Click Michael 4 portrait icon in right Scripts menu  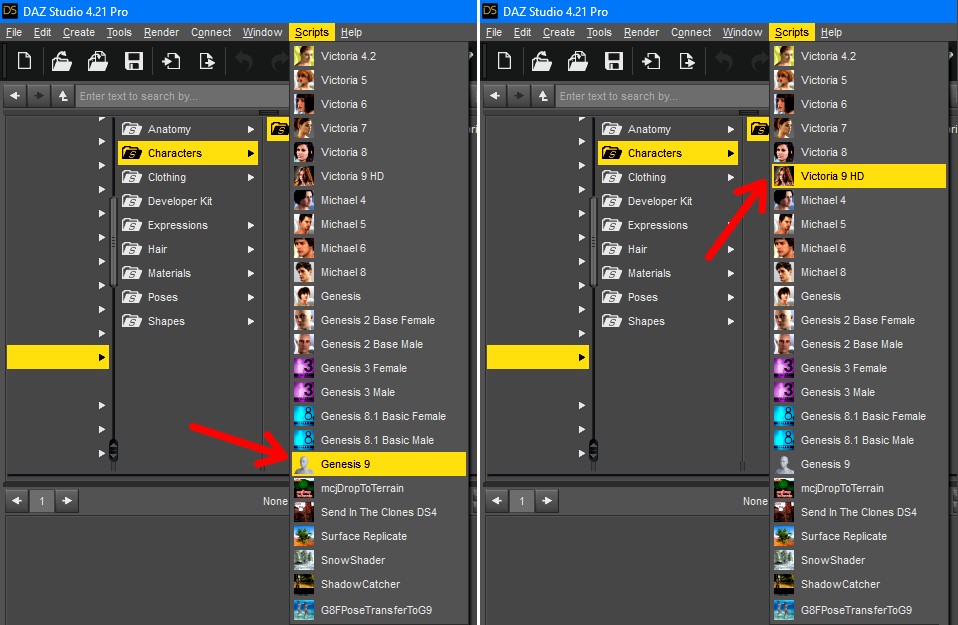coord(784,200)
